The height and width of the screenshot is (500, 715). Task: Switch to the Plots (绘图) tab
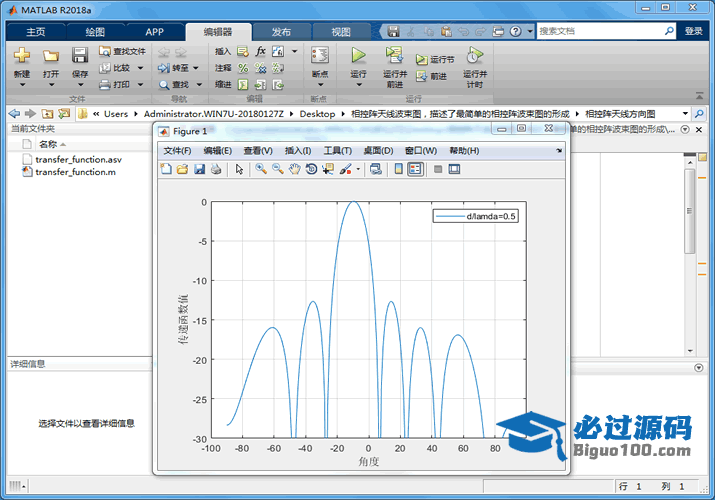(95, 31)
